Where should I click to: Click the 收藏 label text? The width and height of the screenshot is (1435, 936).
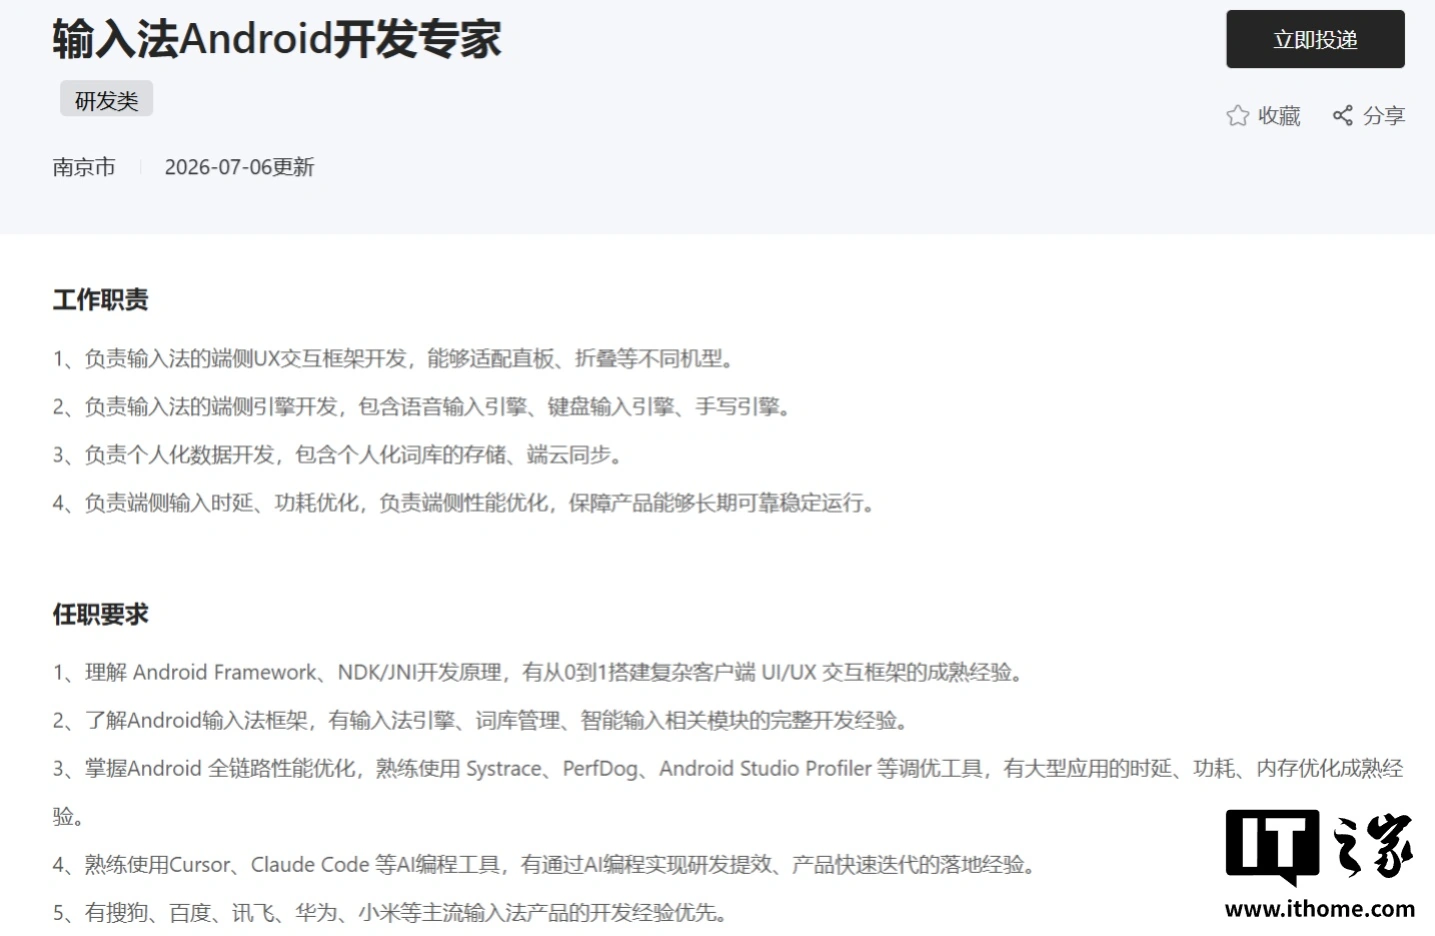(1279, 116)
